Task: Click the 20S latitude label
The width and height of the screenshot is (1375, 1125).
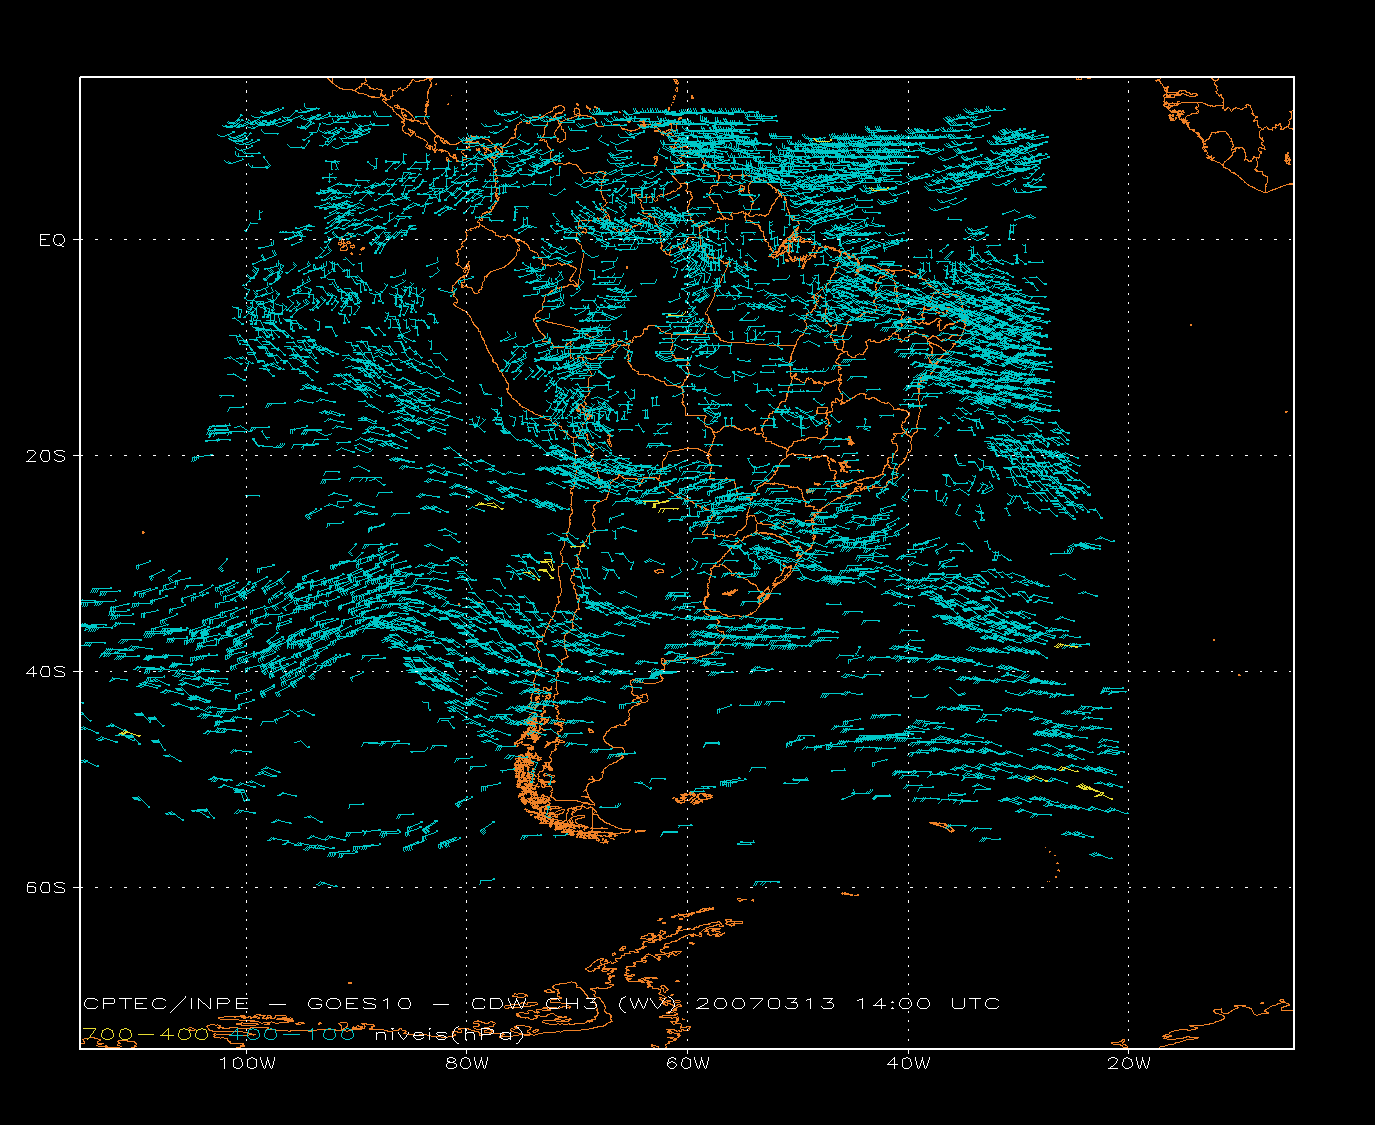Action: pos(45,456)
